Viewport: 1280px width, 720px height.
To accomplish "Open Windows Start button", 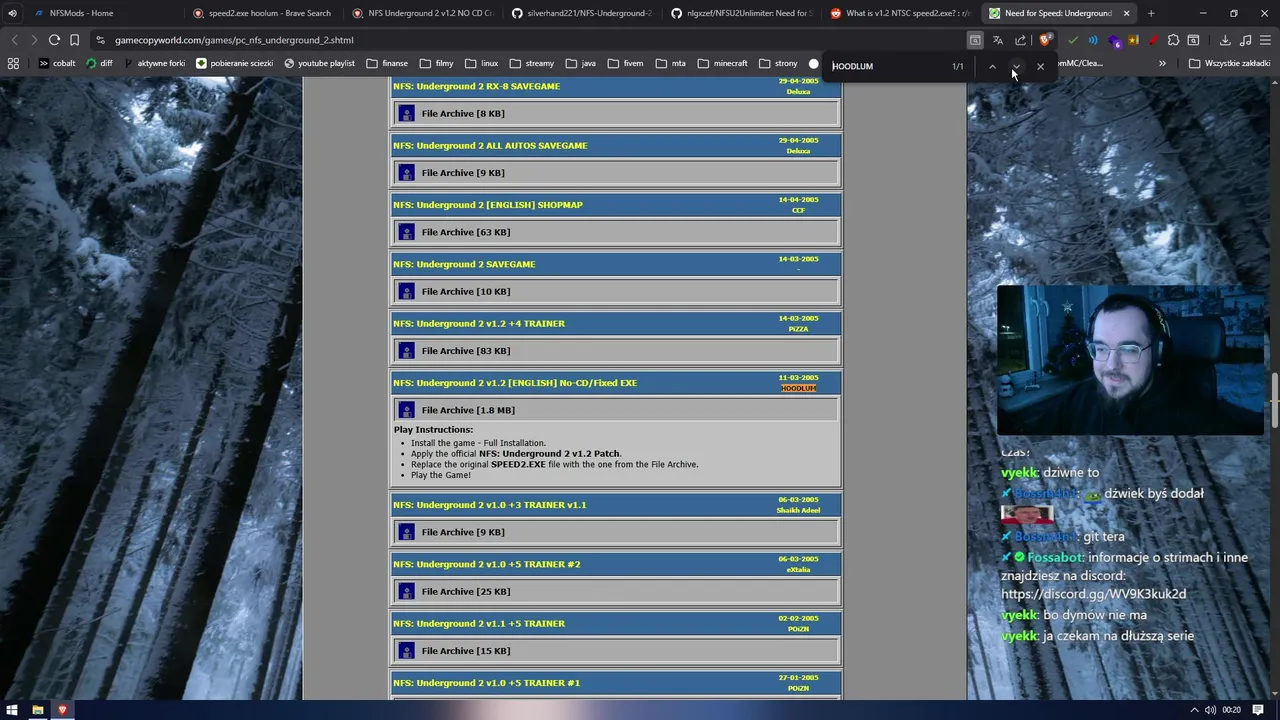I will point(12,710).
